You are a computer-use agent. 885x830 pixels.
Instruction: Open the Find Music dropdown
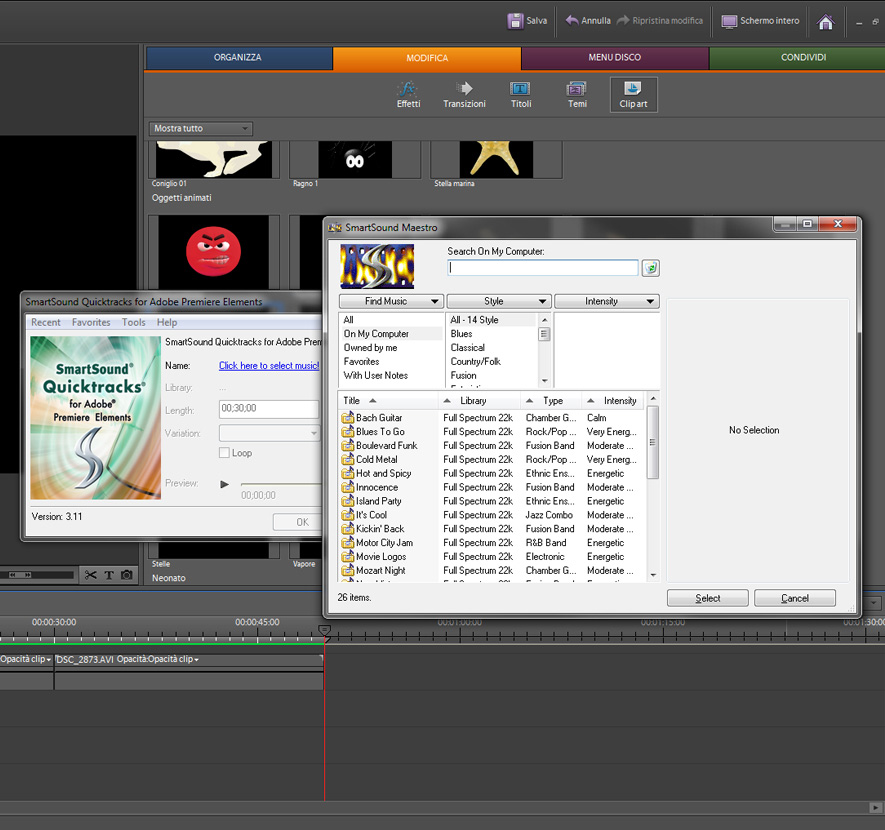click(391, 301)
